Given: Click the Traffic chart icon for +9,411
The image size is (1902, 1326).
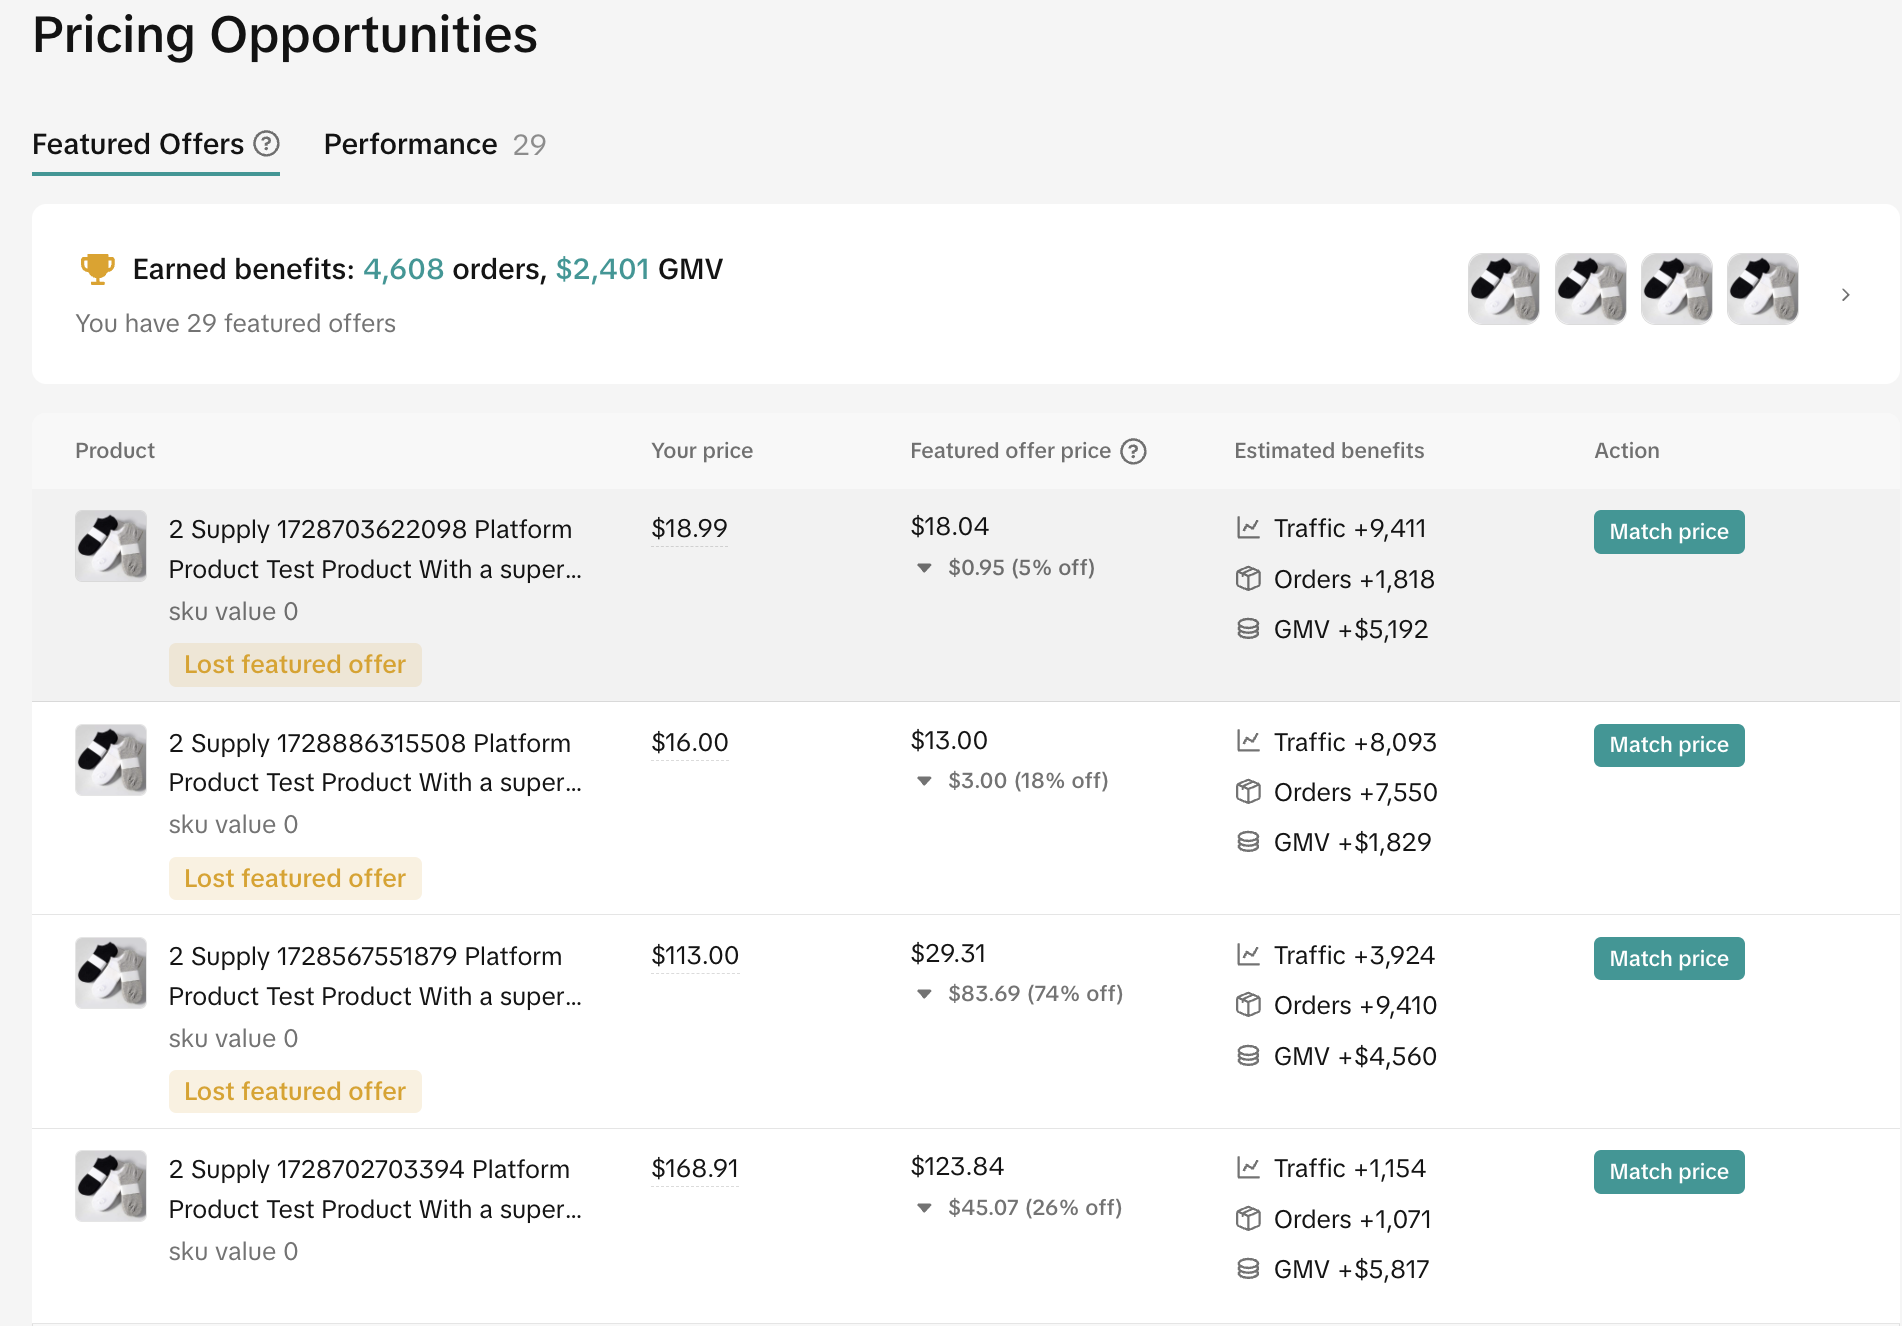Looking at the screenshot, I should [1248, 528].
